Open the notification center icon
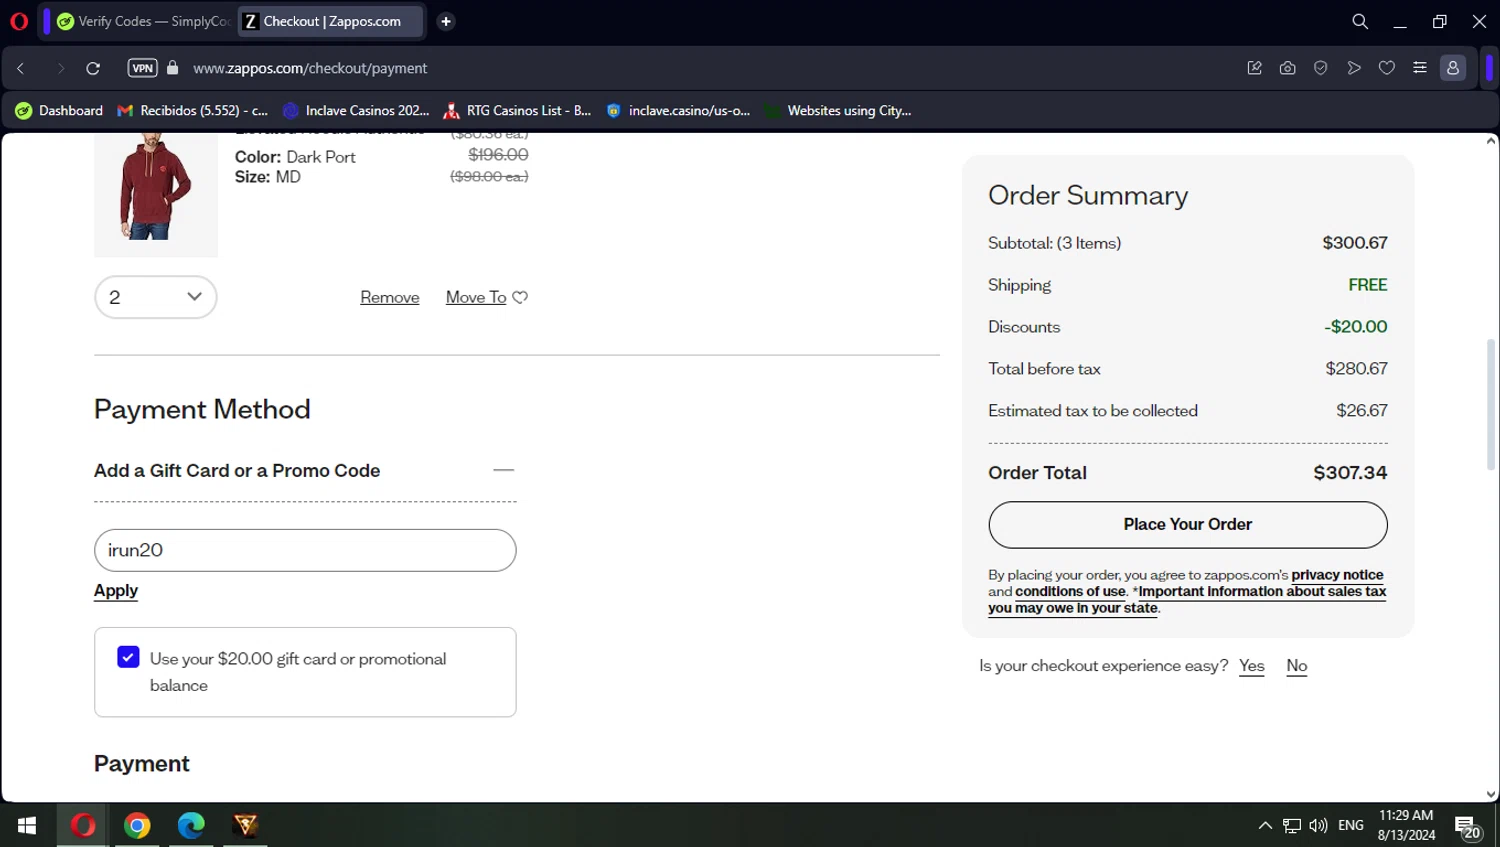Image resolution: width=1500 pixels, height=847 pixels. [1468, 827]
